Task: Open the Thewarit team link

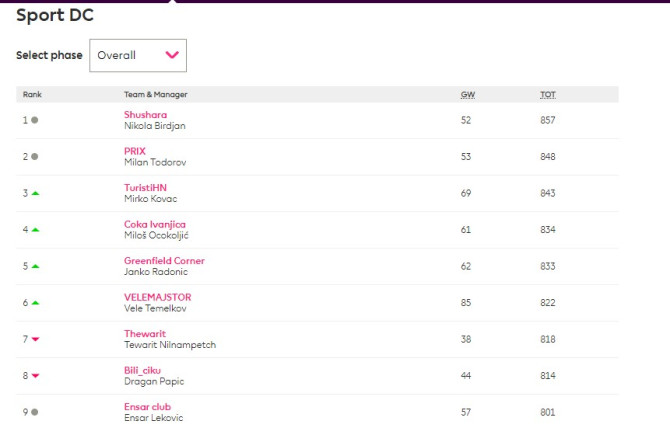Action: [145, 334]
